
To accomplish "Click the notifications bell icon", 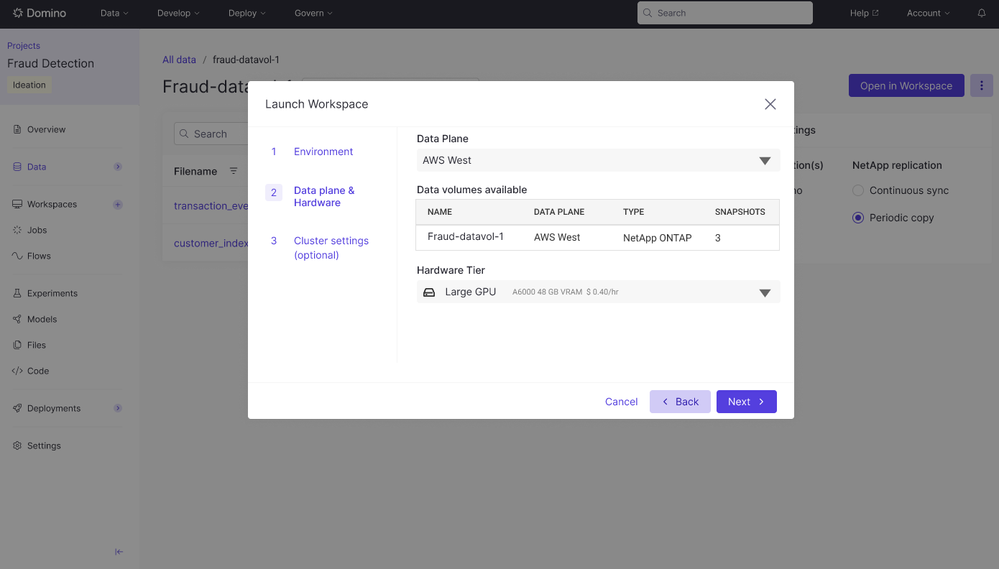I will [981, 13].
